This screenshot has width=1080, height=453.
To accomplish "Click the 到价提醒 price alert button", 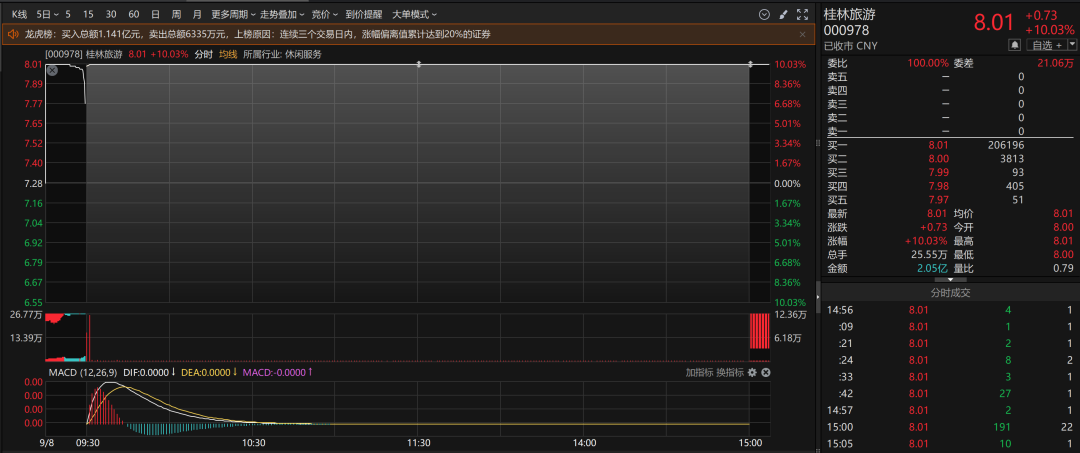I will click(364, 14).
